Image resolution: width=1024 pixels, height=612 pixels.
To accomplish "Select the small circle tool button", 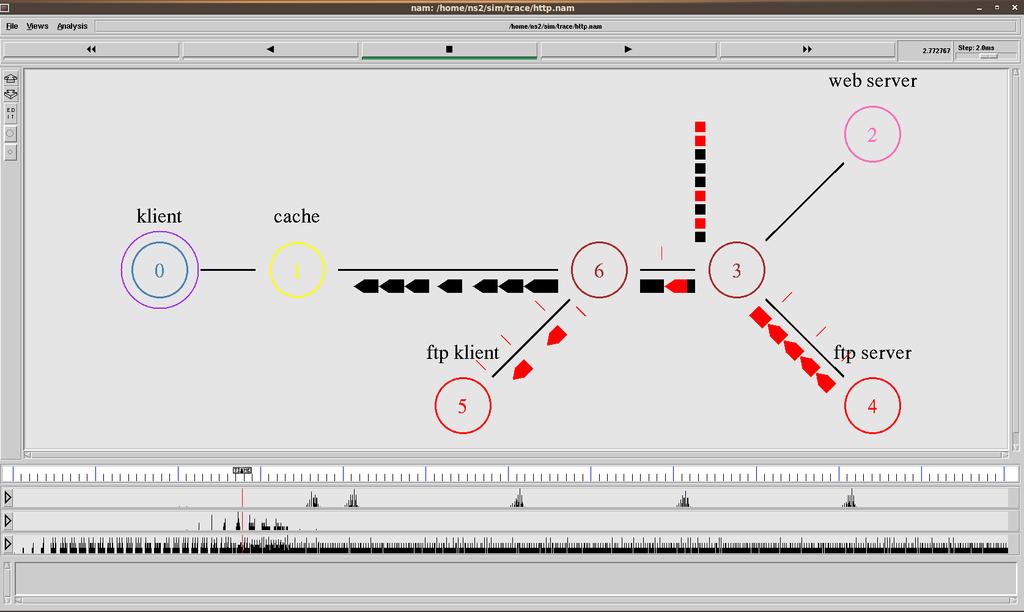I will [10, 152].
